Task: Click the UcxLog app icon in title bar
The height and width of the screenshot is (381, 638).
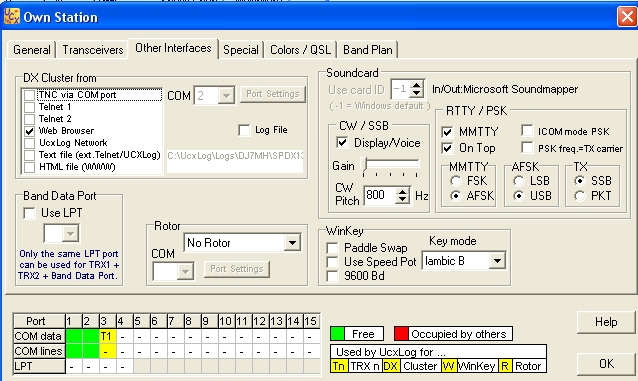Action: [11, 17]
